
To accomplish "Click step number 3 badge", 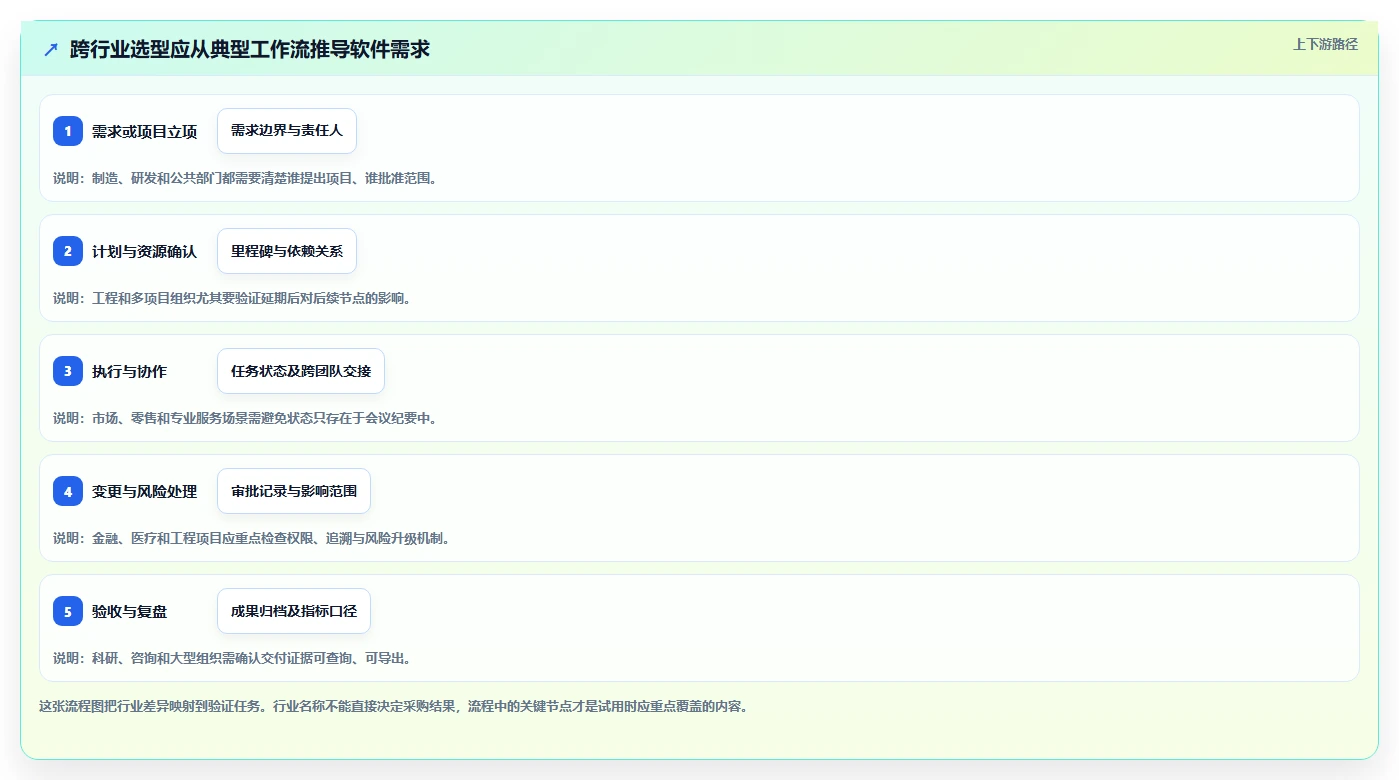I will (68, 371).
